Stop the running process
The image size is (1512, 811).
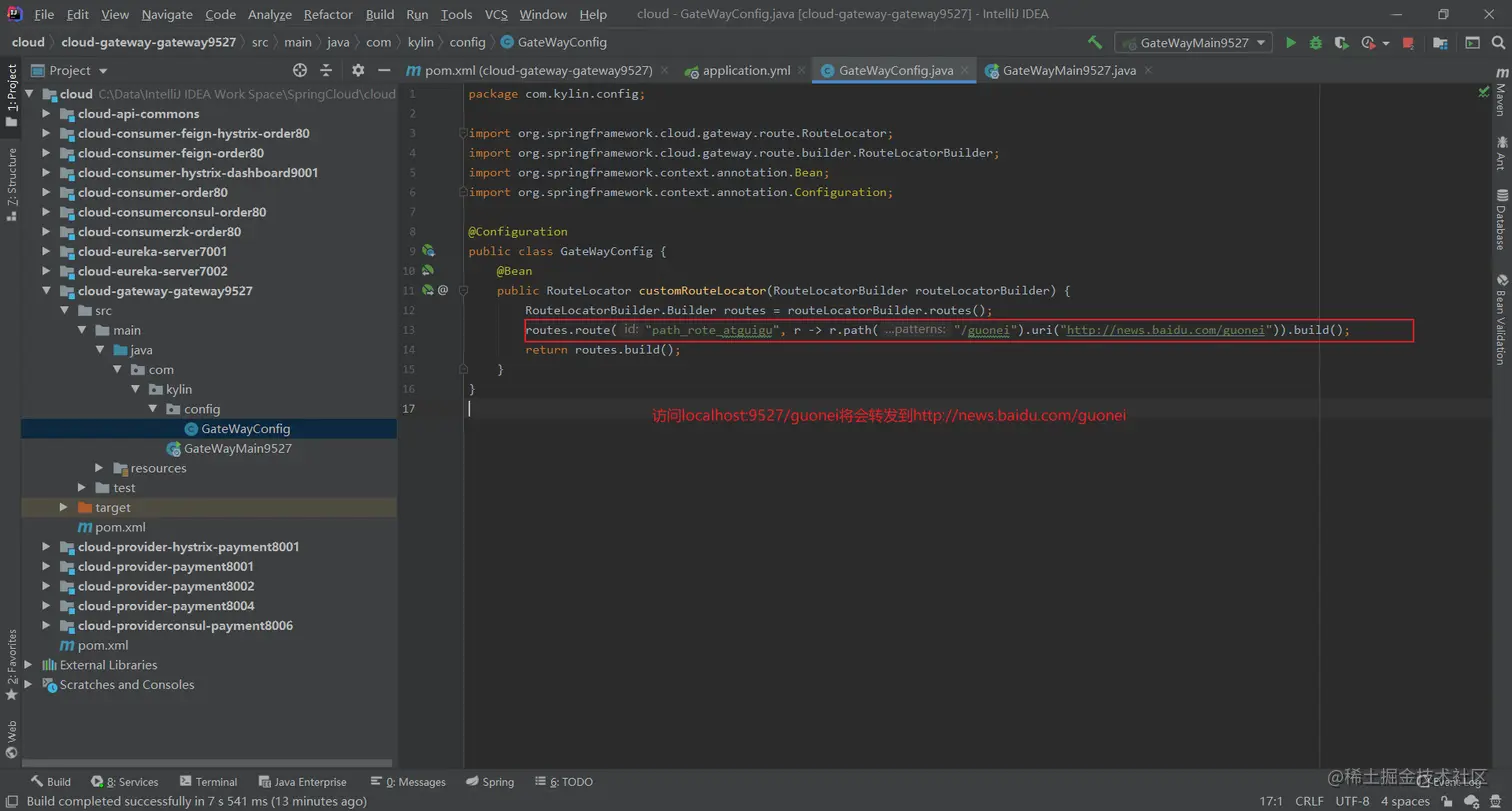tap(1408, 43)
